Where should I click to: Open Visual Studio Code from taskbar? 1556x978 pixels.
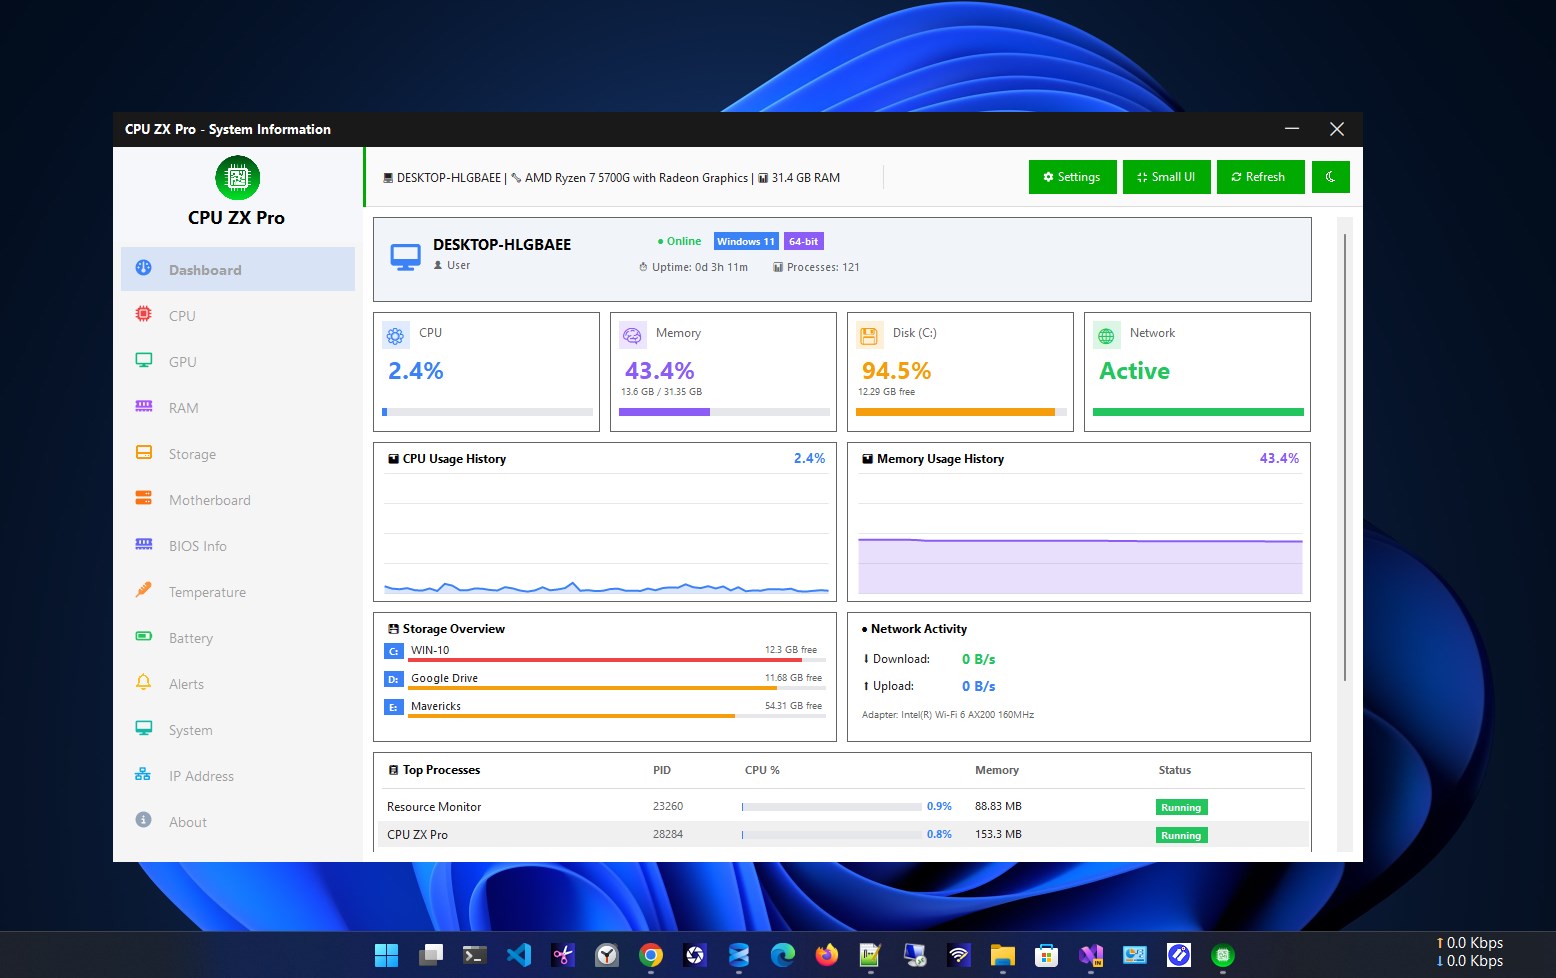519,955
